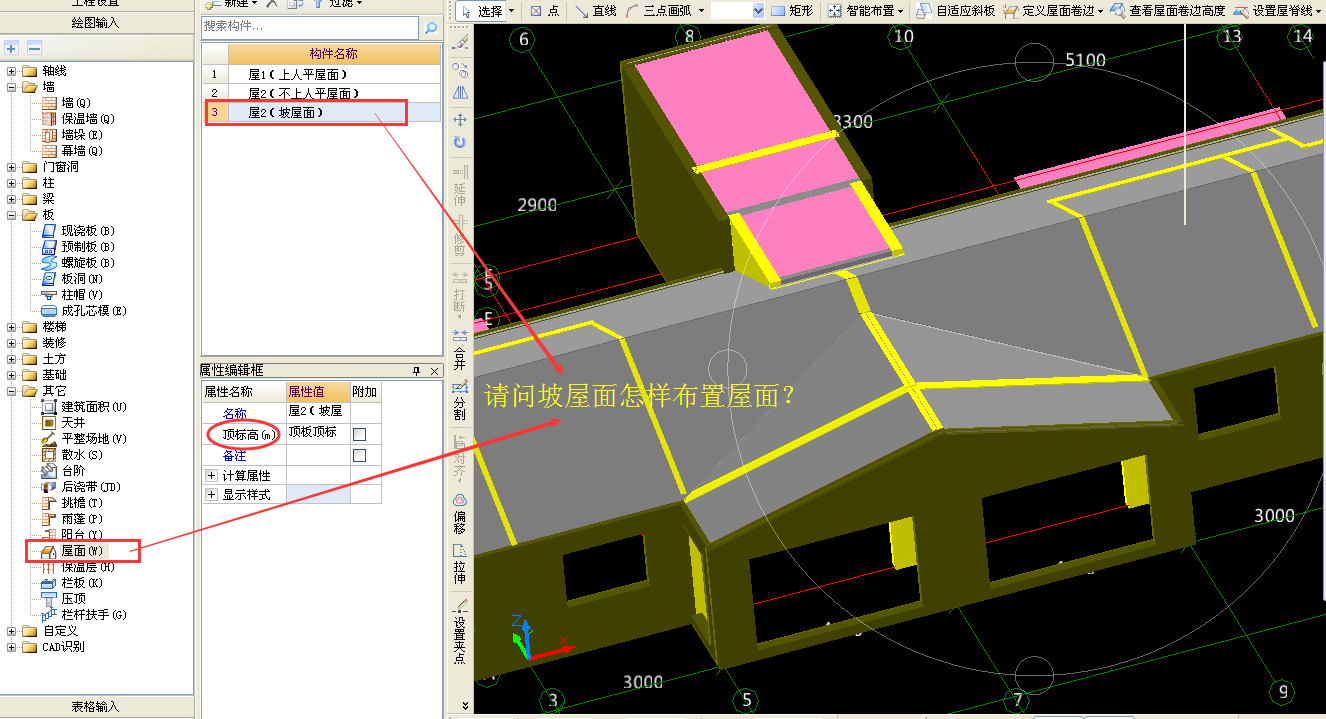Expand the 梁 tree node
The width and height of the screenshot is (1326, 719).
[x=11, y=199]
